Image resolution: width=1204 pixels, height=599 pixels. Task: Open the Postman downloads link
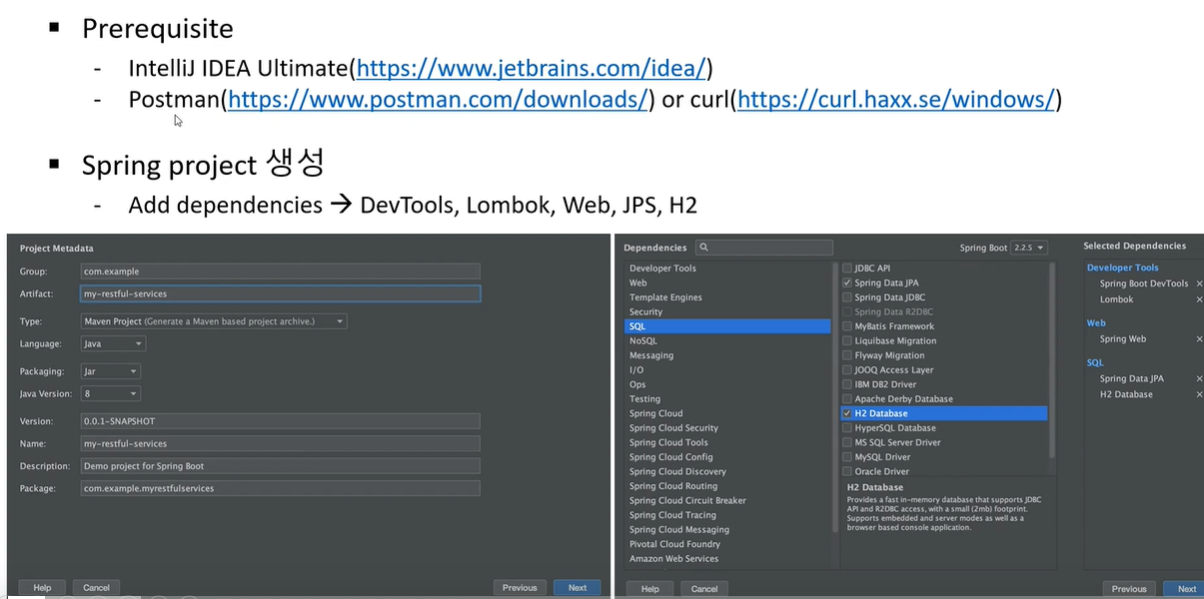[x=437, y=100]
